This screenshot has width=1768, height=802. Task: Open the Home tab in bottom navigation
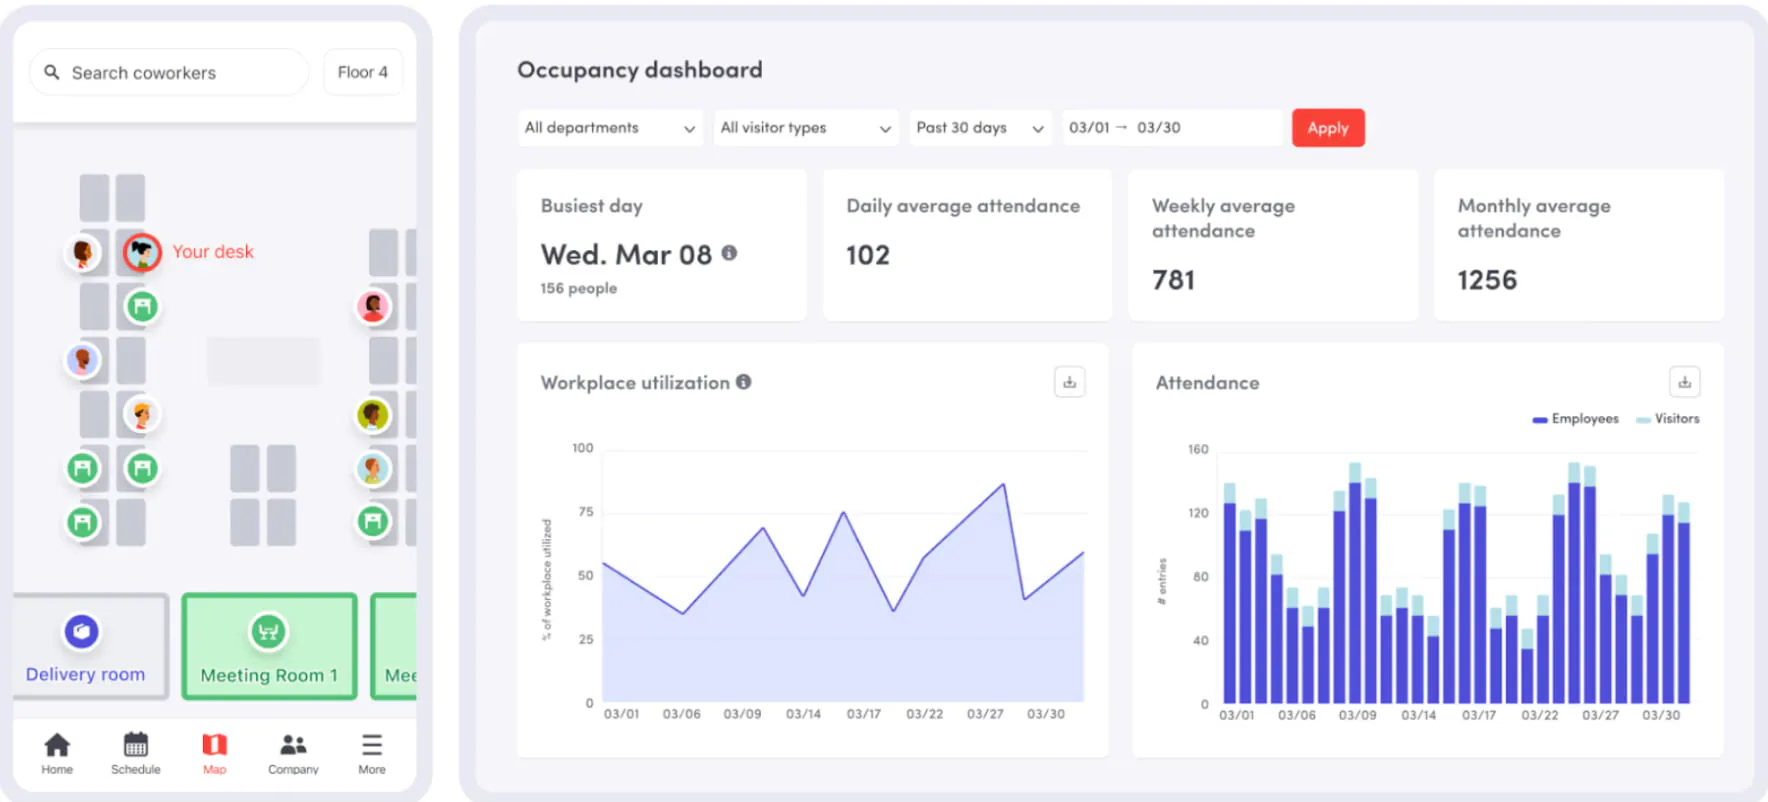coord(57,753)
